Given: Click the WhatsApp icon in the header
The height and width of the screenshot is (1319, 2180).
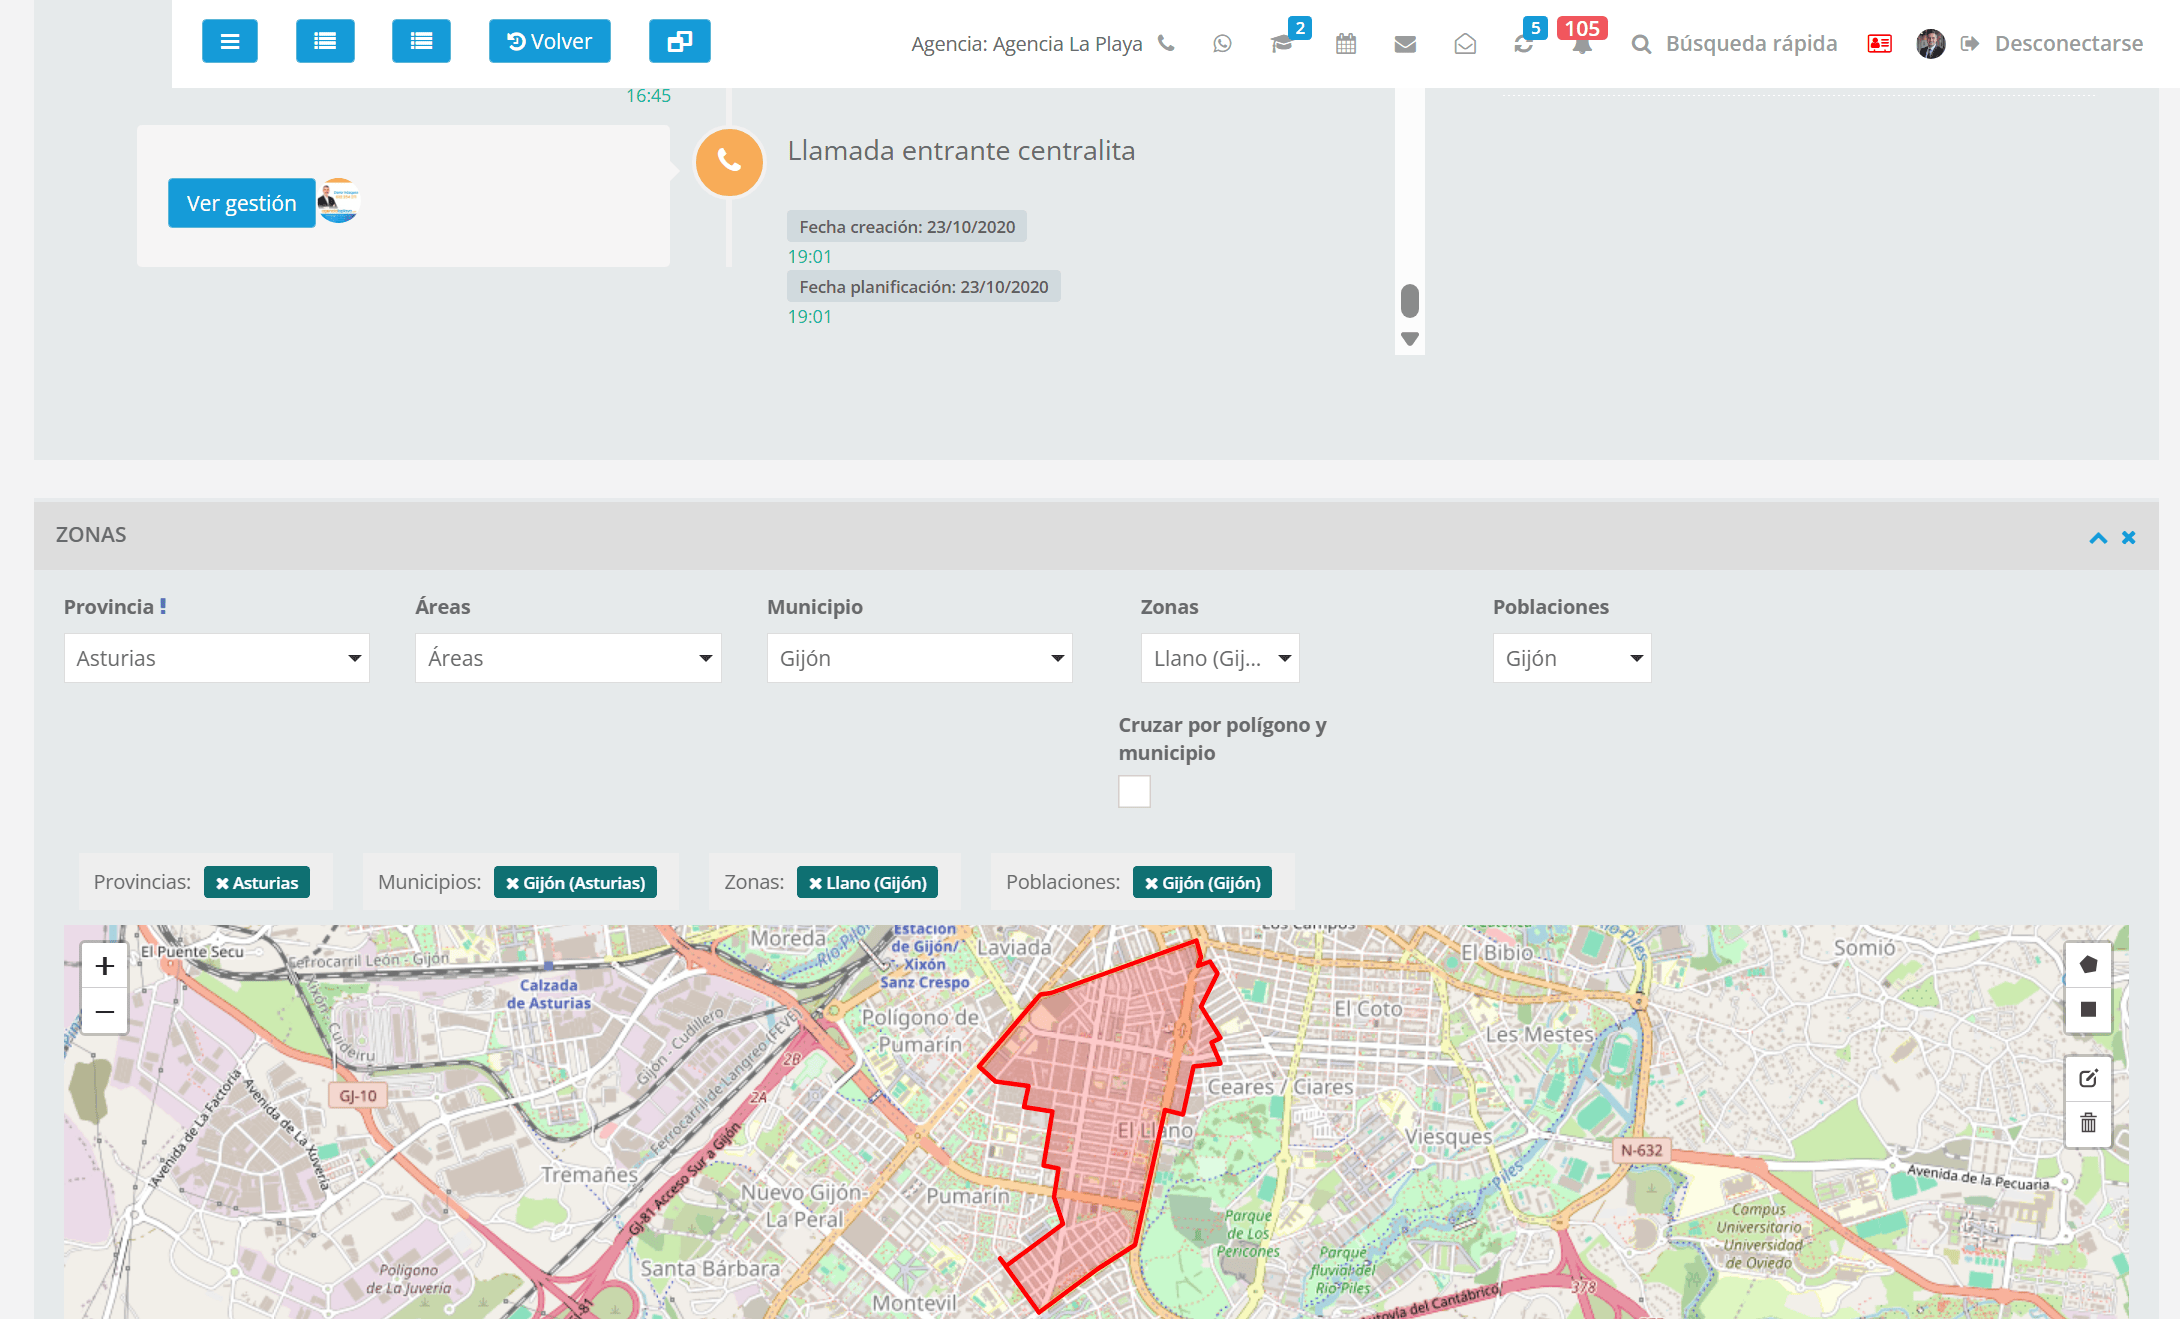Looking at the screenshot, I should click(x=1222, y=43).
